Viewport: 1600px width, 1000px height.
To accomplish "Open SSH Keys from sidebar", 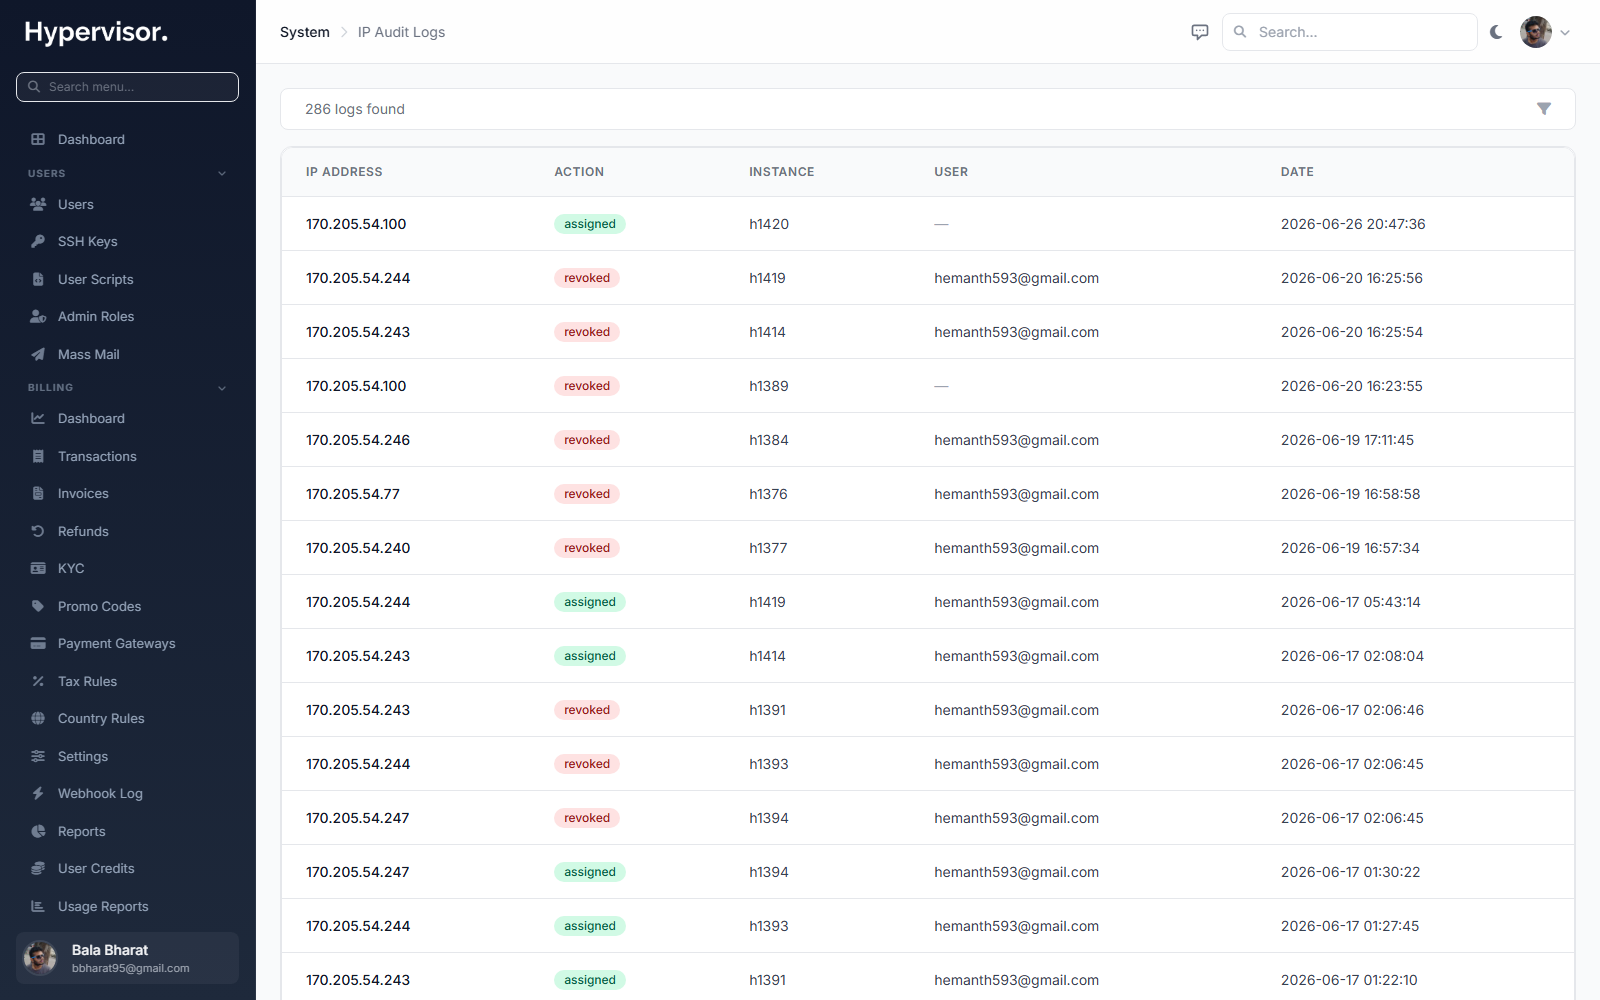I will [x=128, y=241].
